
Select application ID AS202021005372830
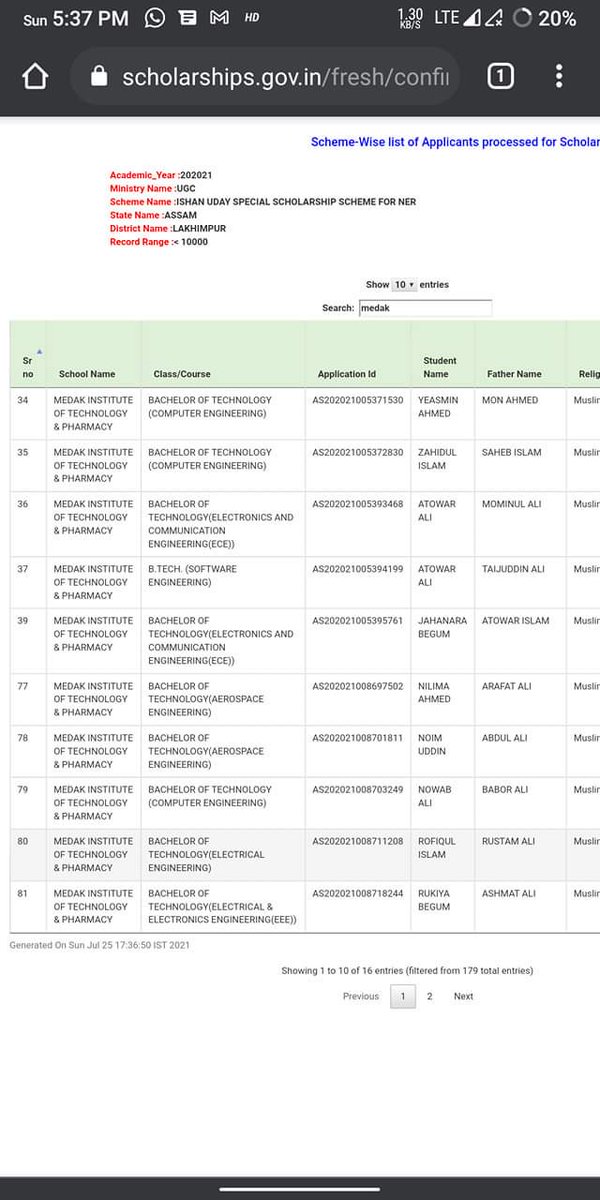pyautogui.click(x=358, y=452)
